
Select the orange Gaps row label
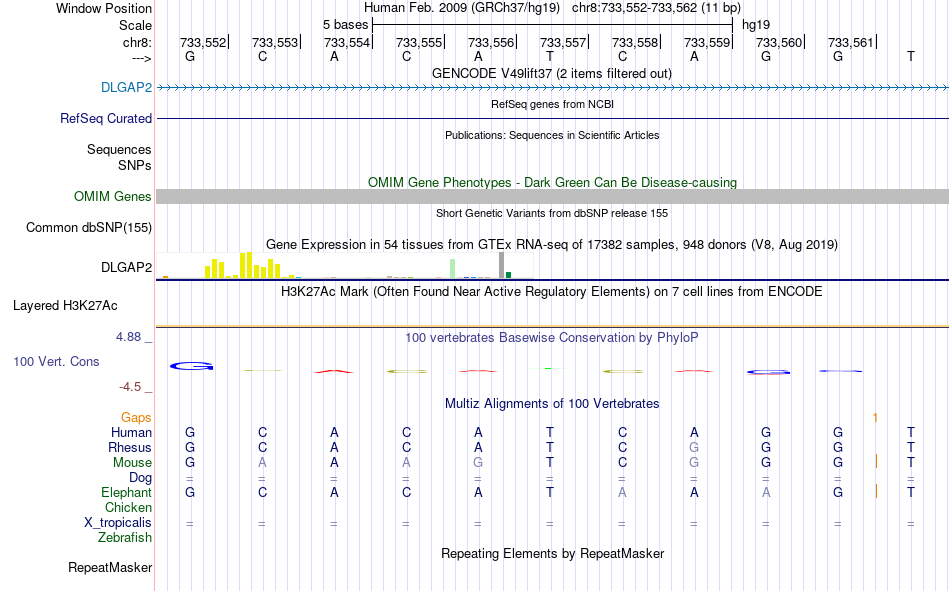(136, 417)
